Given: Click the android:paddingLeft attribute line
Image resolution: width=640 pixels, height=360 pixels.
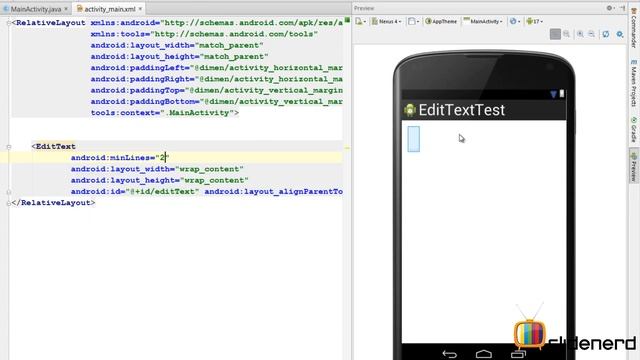Looking at the screenshot, I should point(217,68).
